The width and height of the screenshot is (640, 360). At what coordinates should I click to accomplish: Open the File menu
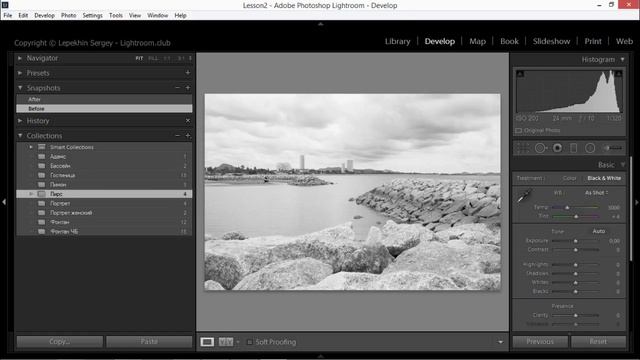(8, 16)
